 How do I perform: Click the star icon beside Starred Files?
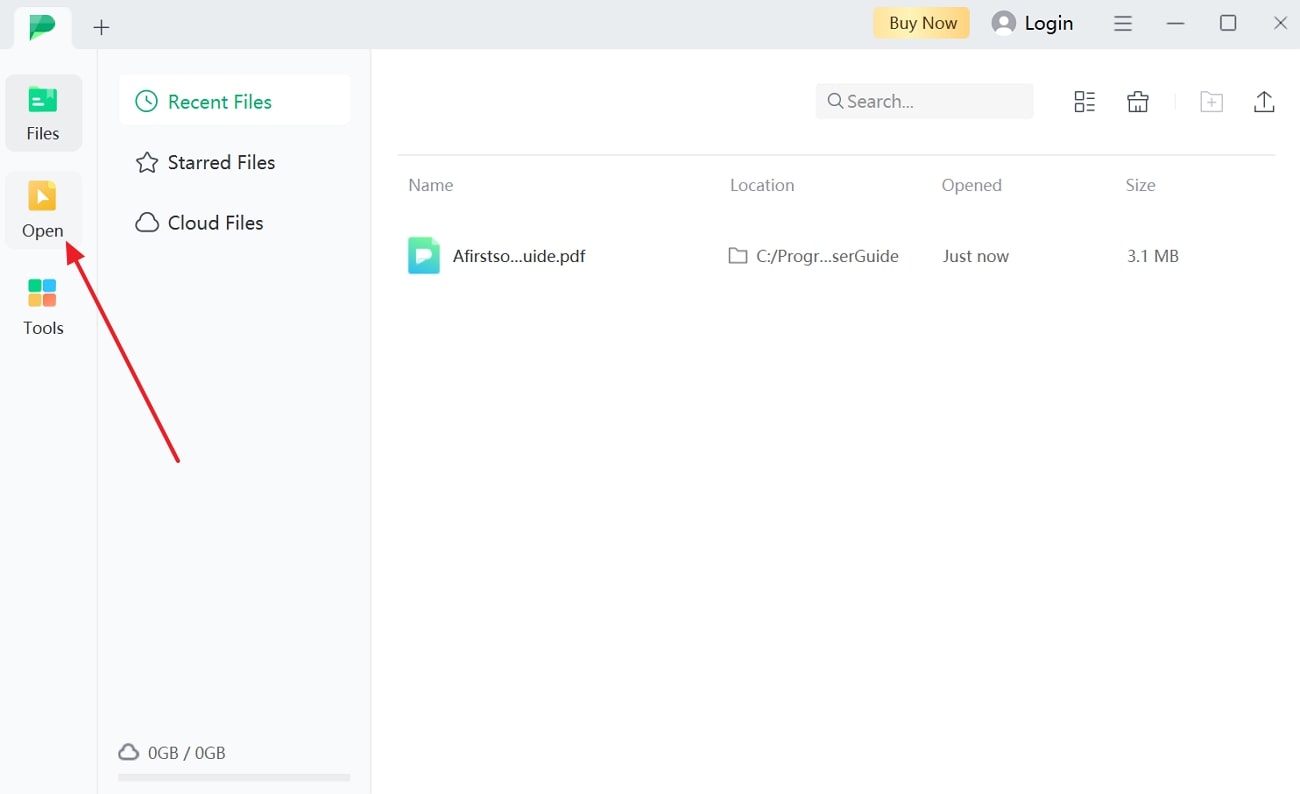147,162
